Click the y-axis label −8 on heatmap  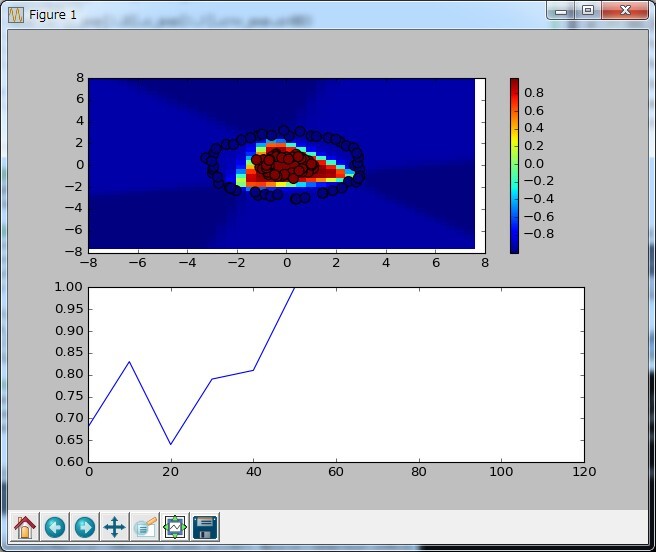74,252
